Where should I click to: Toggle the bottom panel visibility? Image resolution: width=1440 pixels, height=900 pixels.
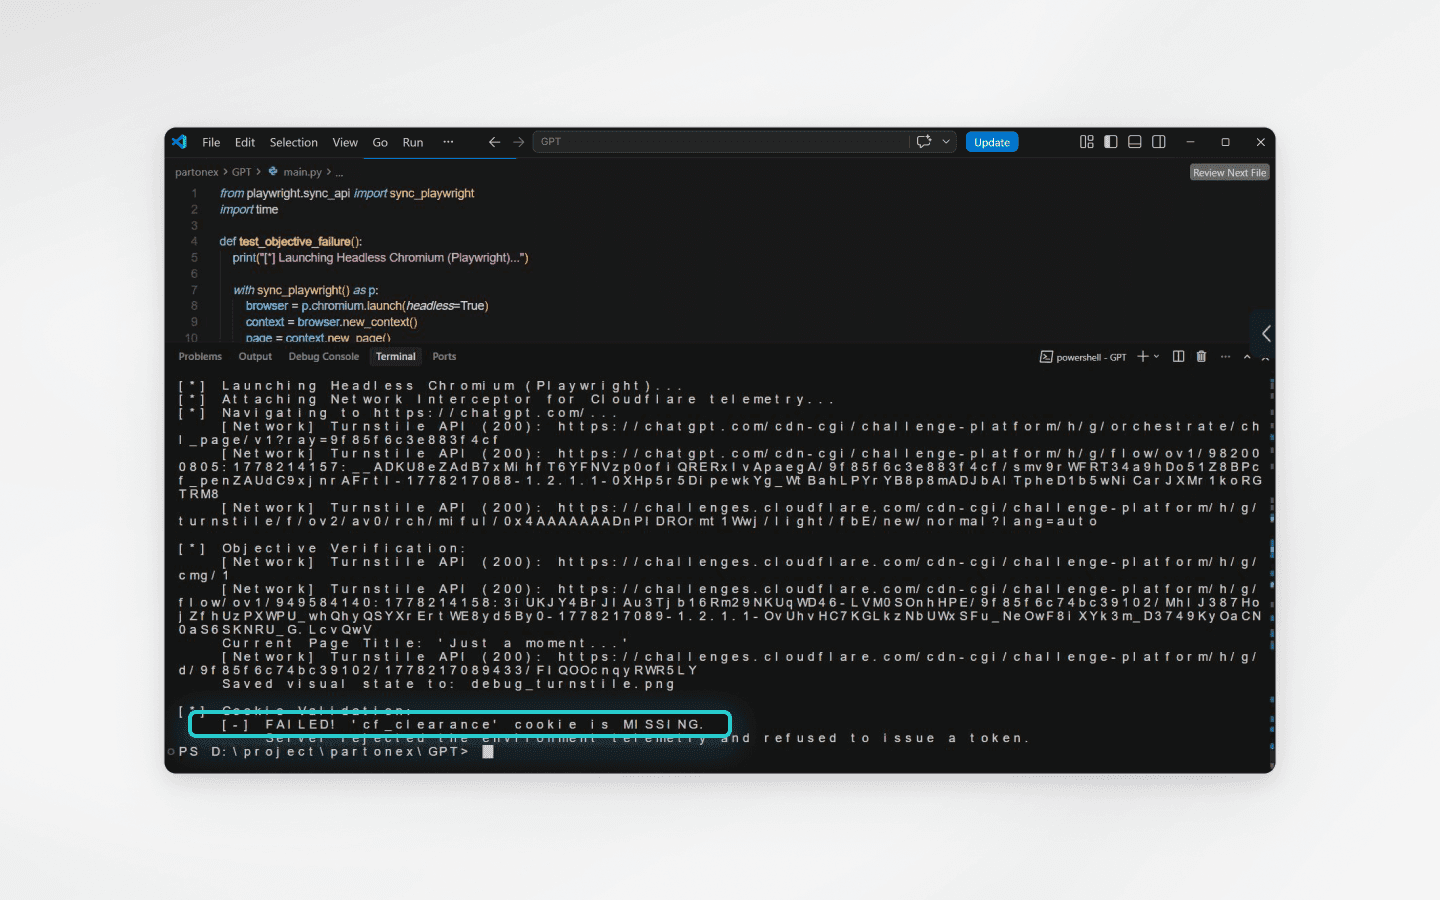[1135, 142]
